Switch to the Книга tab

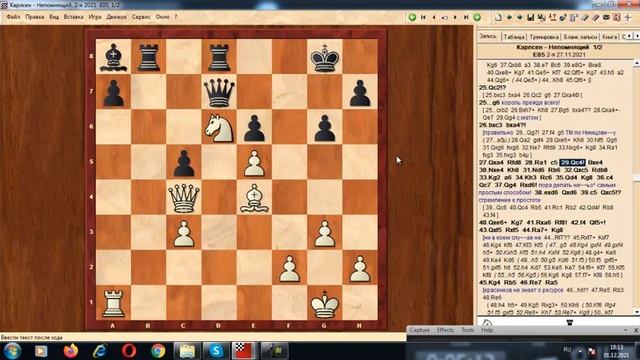(x=609, y=37)
